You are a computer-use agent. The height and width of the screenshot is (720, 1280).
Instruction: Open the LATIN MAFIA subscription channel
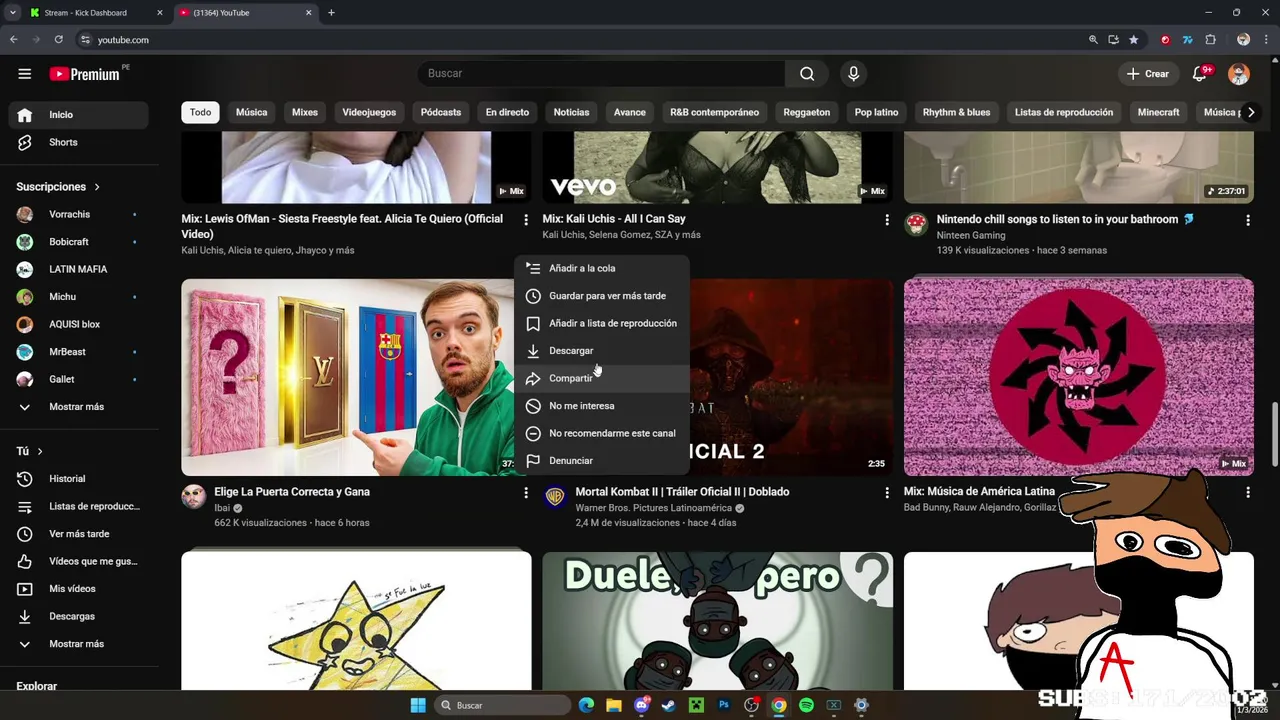coord(78,269)
